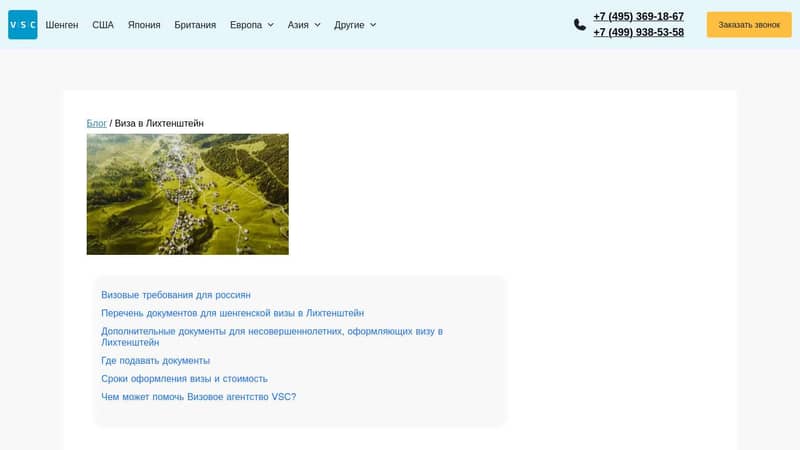Jump to Чем может помочь Визовое агентство VSC
Viewport: 800px width, 450px height.
(198, 397)
